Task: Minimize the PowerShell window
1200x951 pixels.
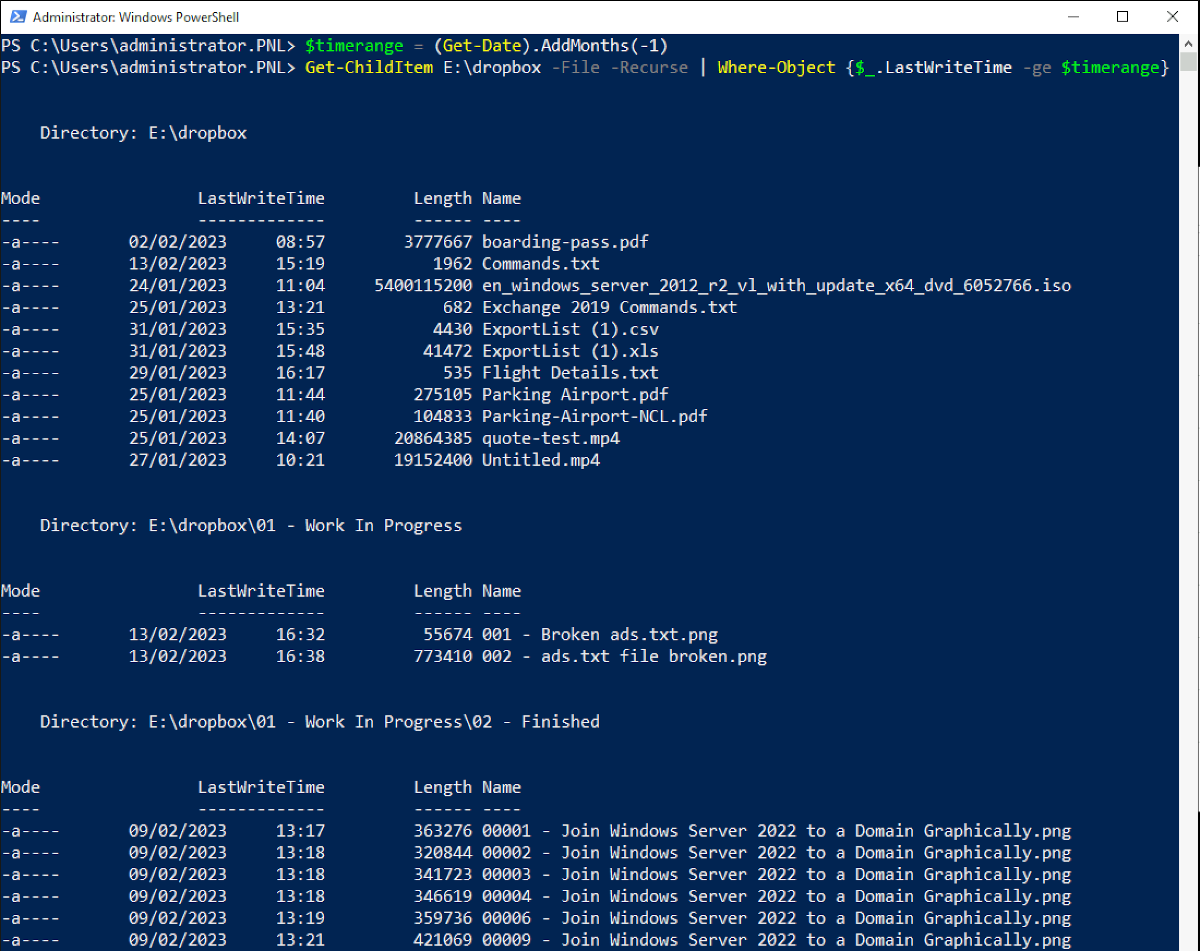Action: click(x=1075, y=16)
